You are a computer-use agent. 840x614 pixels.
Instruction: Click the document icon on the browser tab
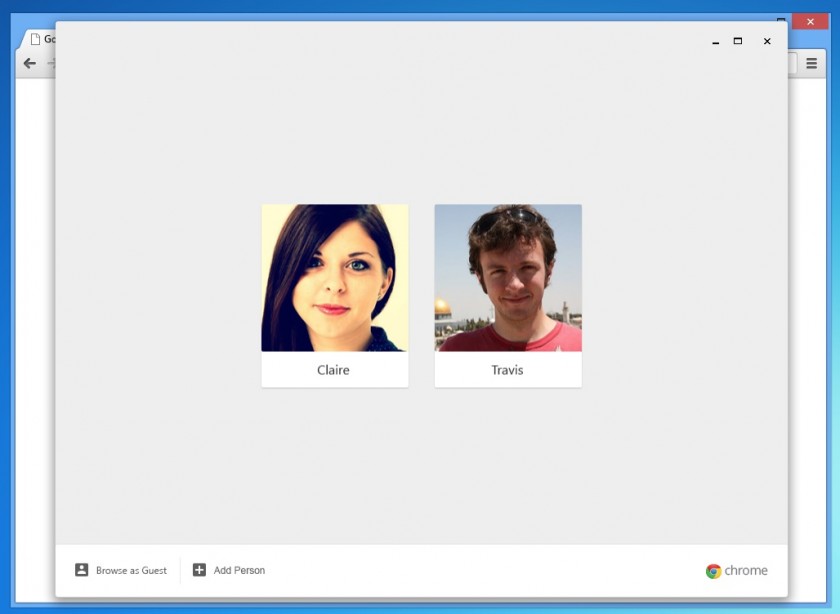34,39
